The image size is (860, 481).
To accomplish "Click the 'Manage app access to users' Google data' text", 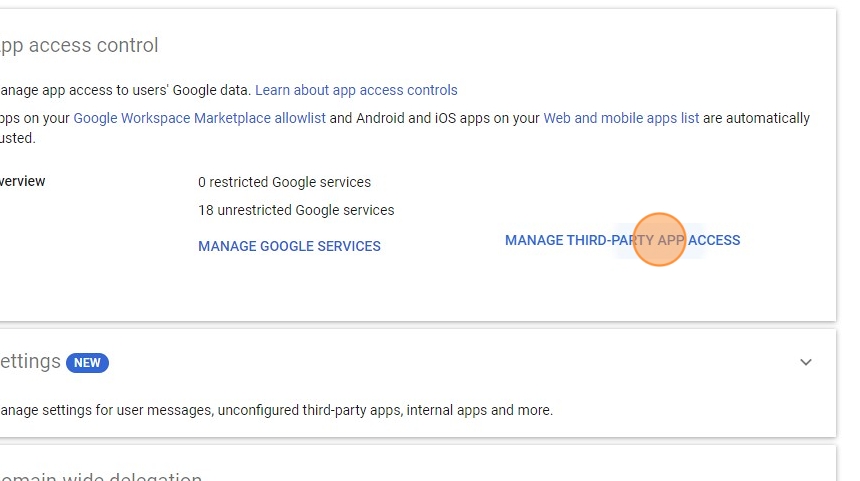I will pyautogui.click(x=125, y=90).
